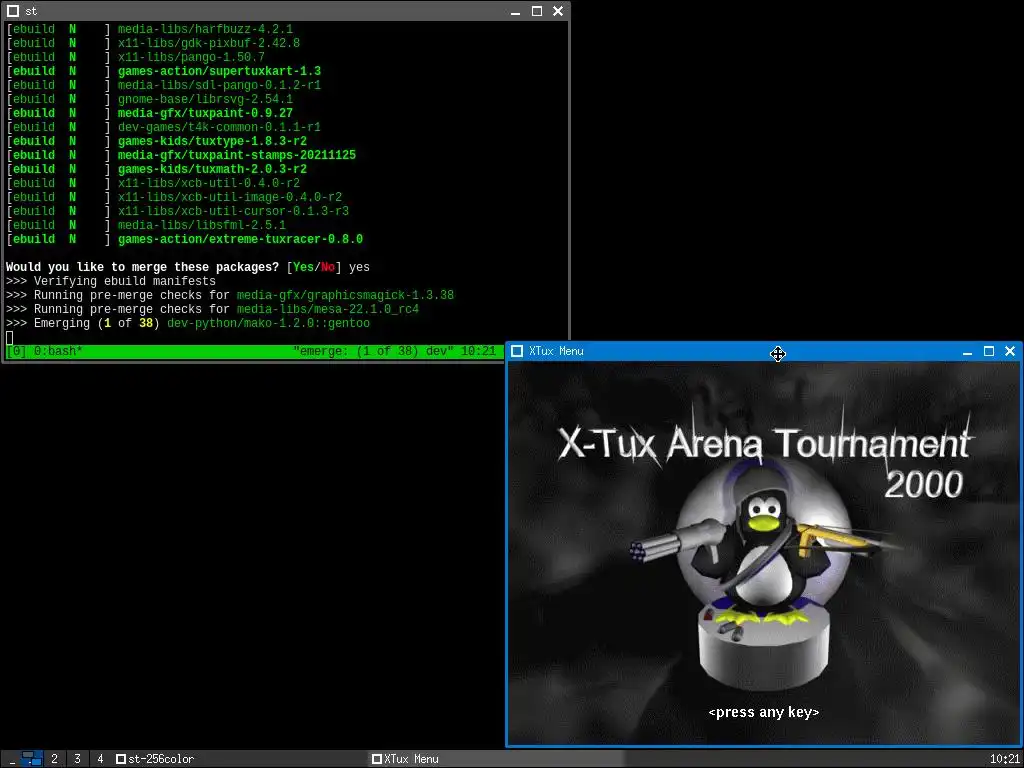Maximize the XTux Menu window
1024x768 pixels.
pos(989,351)
